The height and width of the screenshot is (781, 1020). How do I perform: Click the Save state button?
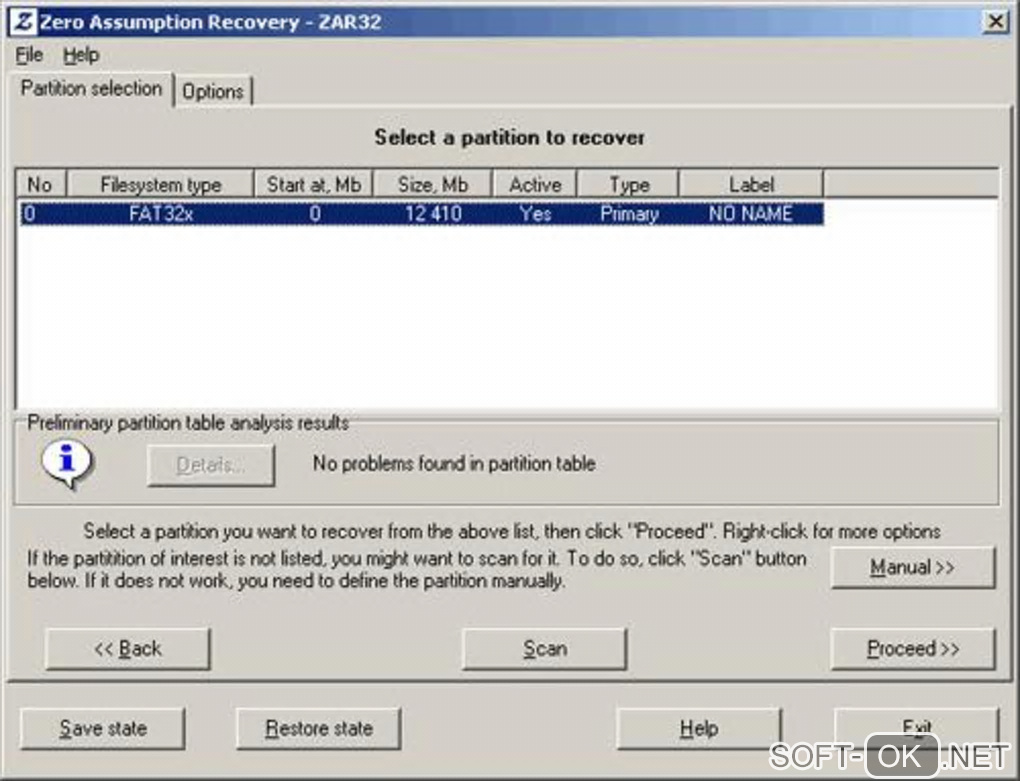click(103, 728)
